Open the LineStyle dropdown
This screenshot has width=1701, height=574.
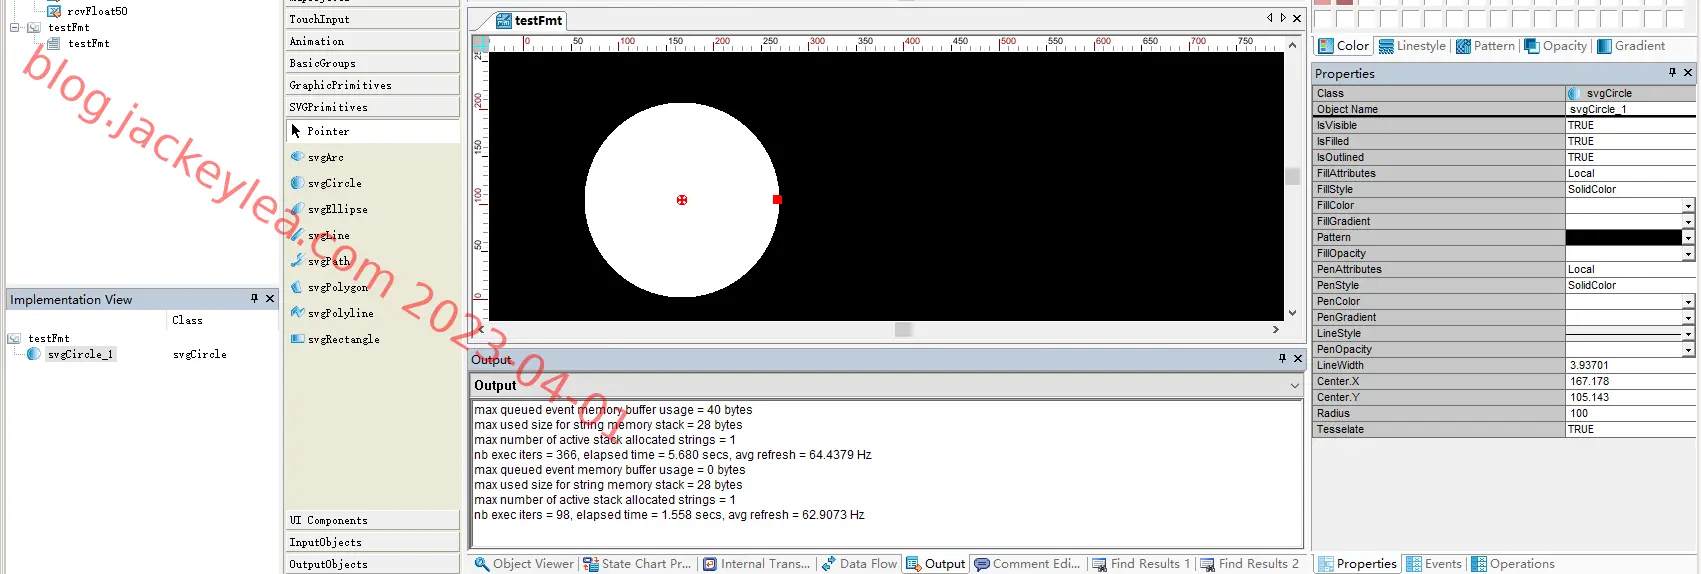(x=1688, y=334)
